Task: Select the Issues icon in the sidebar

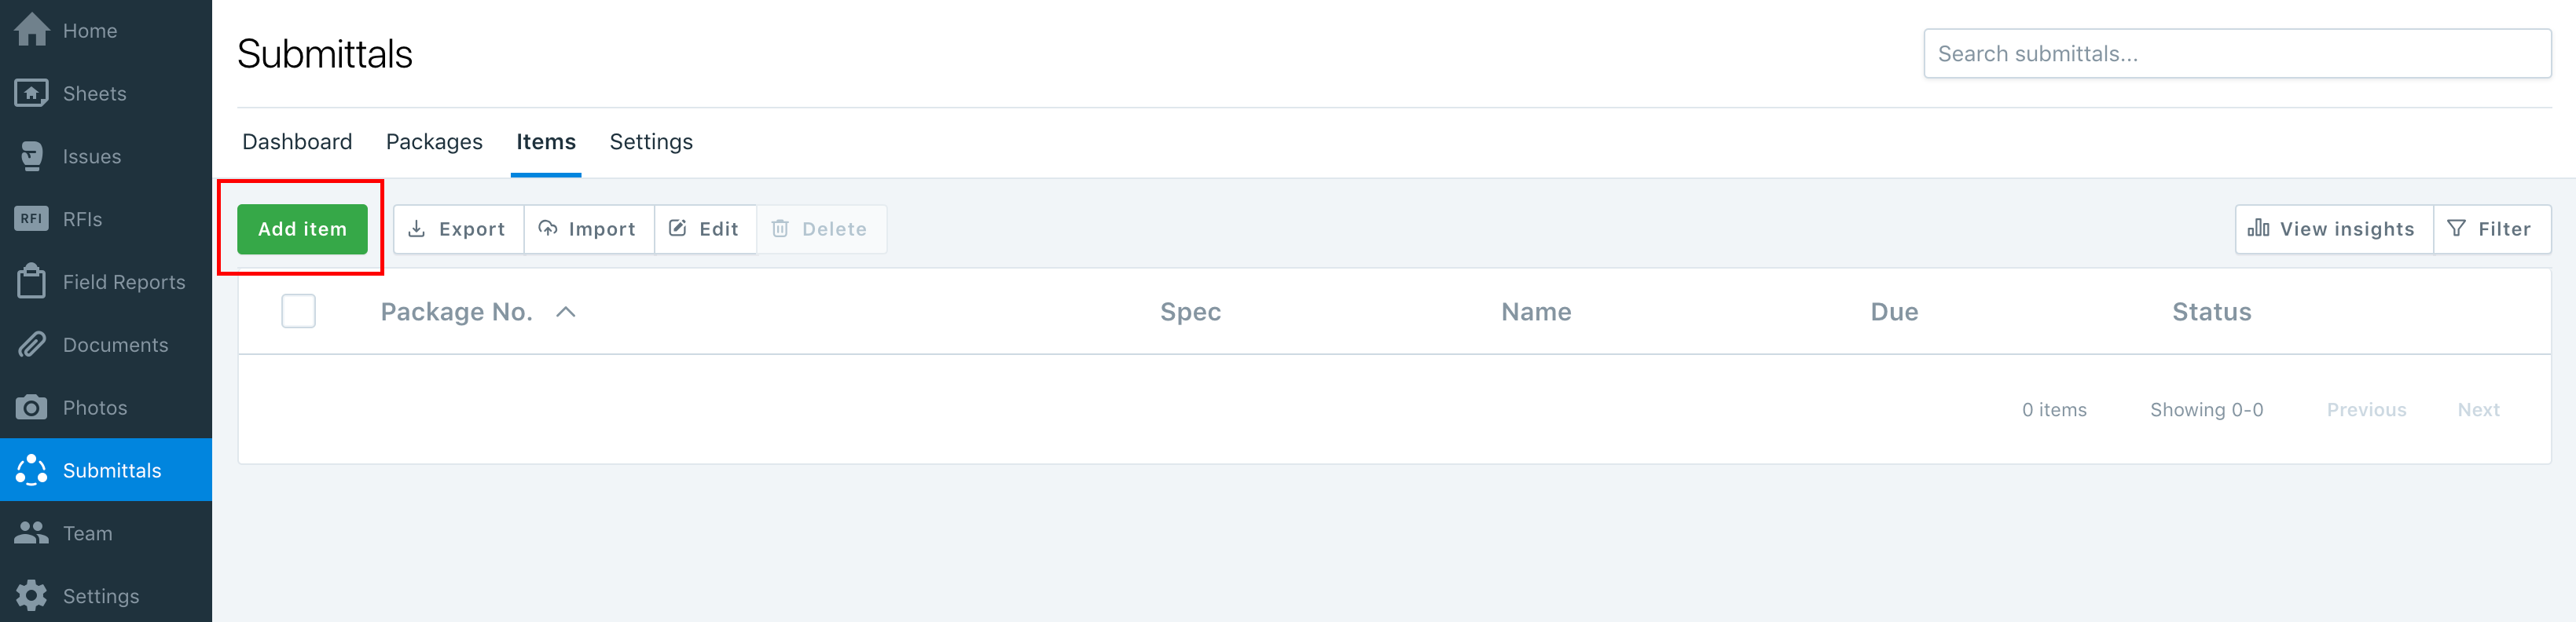Action: pyautogui.click(x=32, y=156)
